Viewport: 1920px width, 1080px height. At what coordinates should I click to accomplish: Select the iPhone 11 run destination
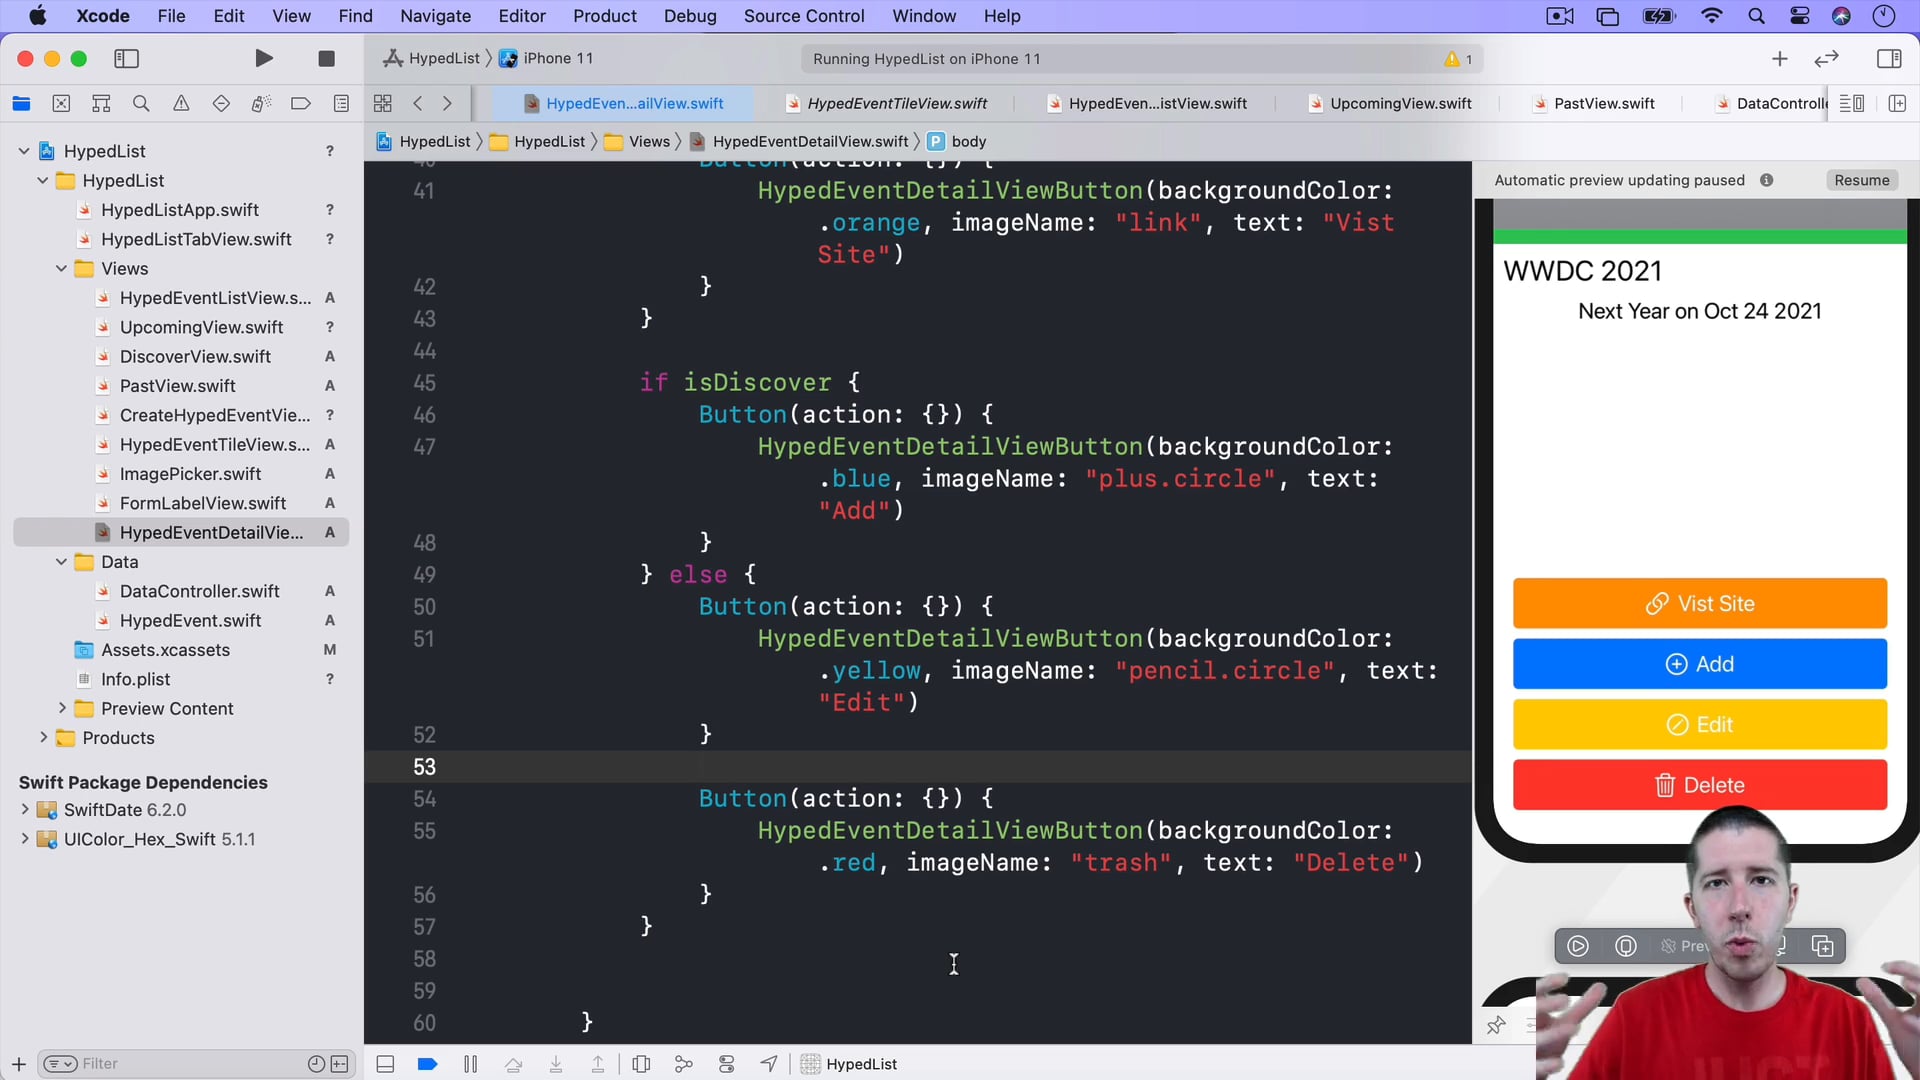point(546,59)
